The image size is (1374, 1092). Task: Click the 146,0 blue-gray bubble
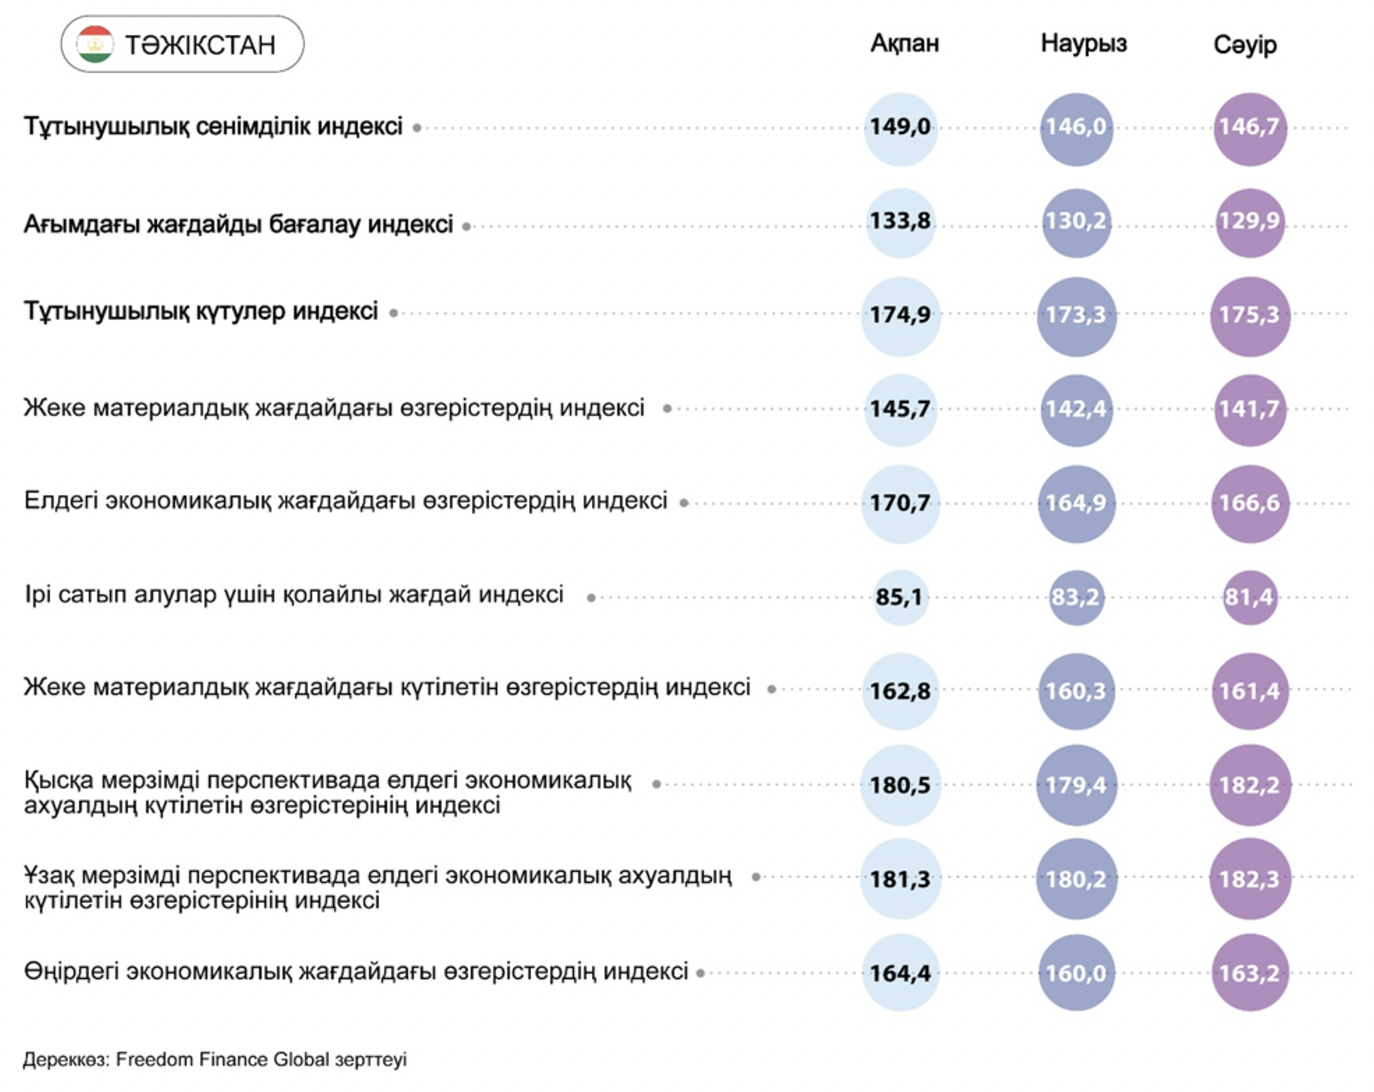pyautogui.click(x=1076, y=127)
